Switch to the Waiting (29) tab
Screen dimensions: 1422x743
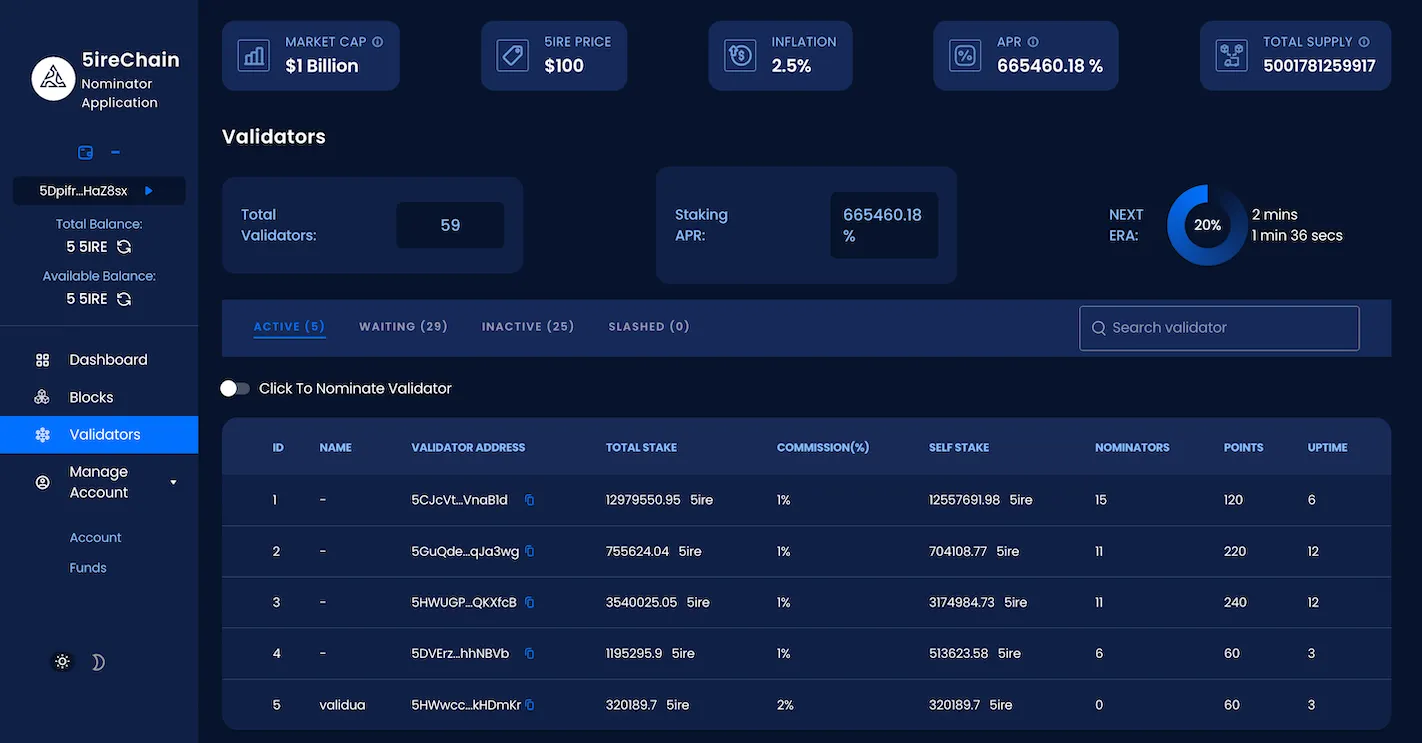pos(403,327)
